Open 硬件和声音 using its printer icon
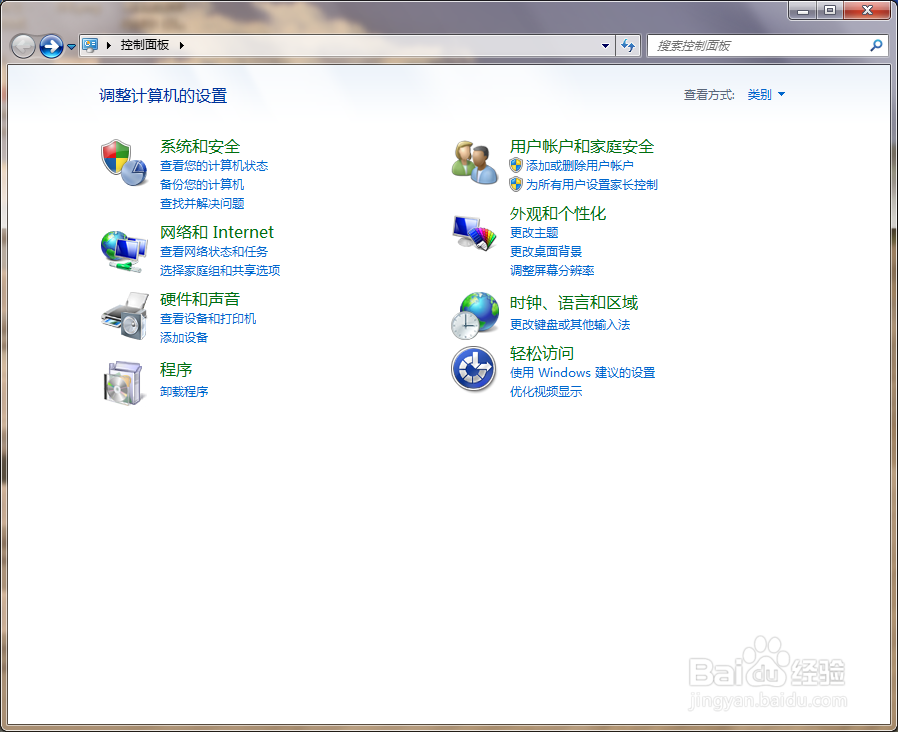898x732 pixels. (123, 317)
